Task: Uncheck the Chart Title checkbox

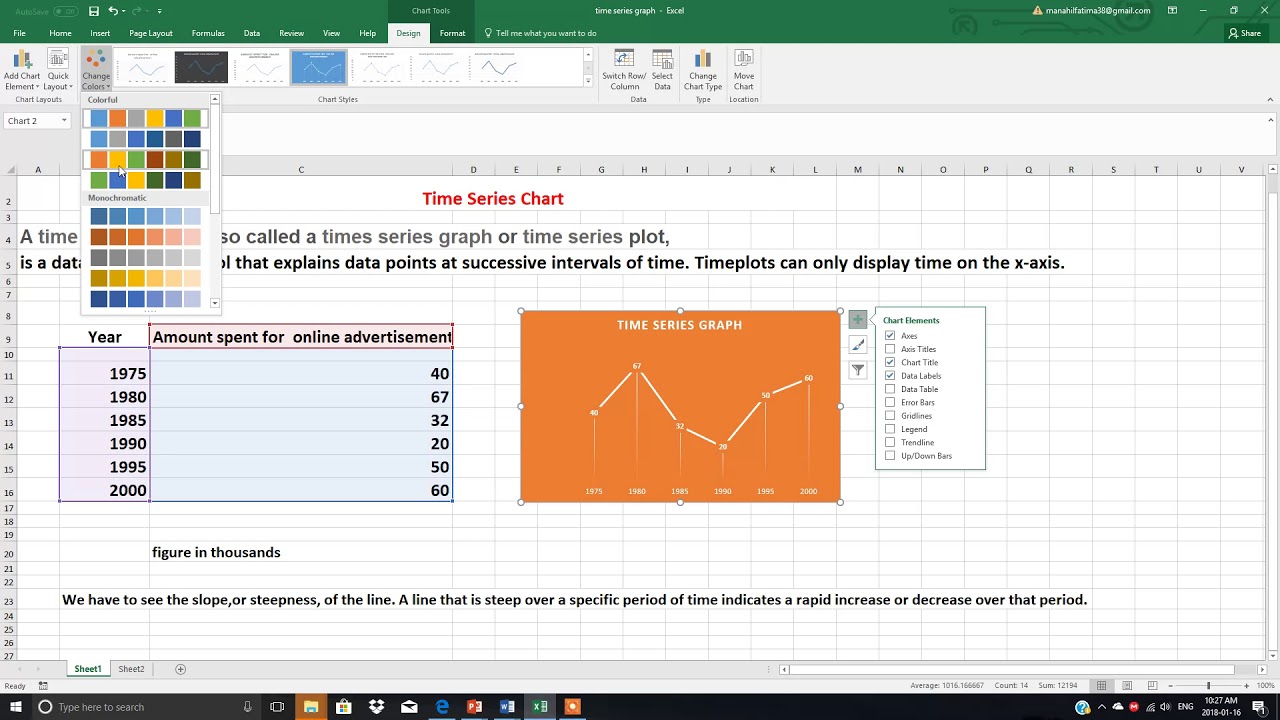Action: pos(890,362)
